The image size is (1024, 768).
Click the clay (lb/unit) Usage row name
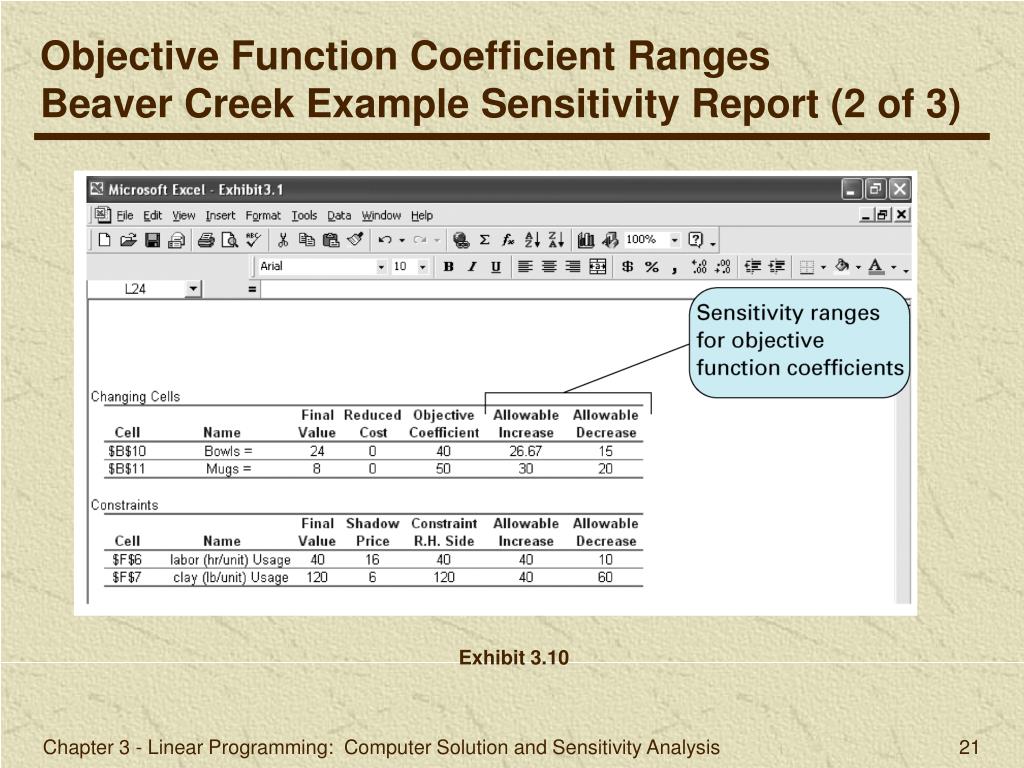(231, 577)
